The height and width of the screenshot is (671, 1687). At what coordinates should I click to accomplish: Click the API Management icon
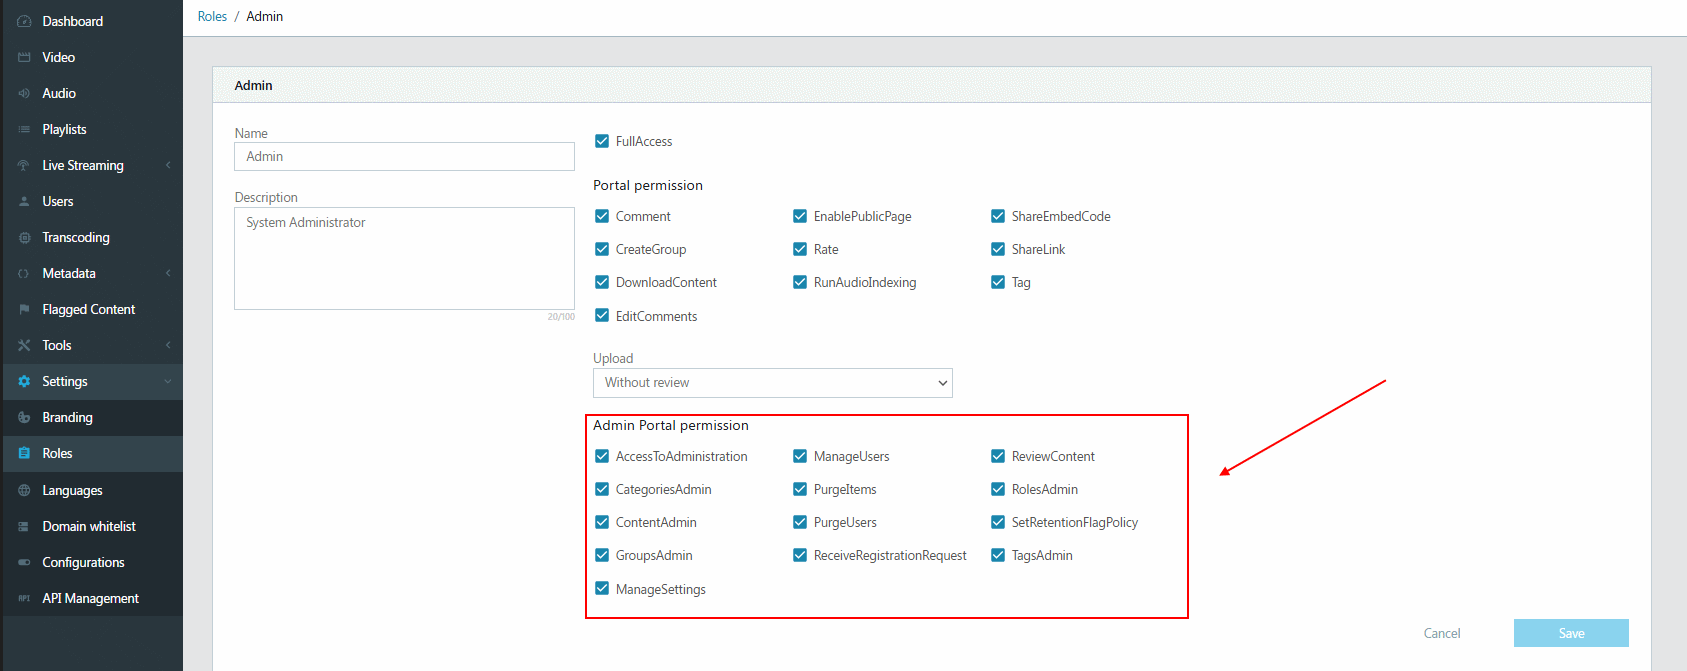click(24, 598)
